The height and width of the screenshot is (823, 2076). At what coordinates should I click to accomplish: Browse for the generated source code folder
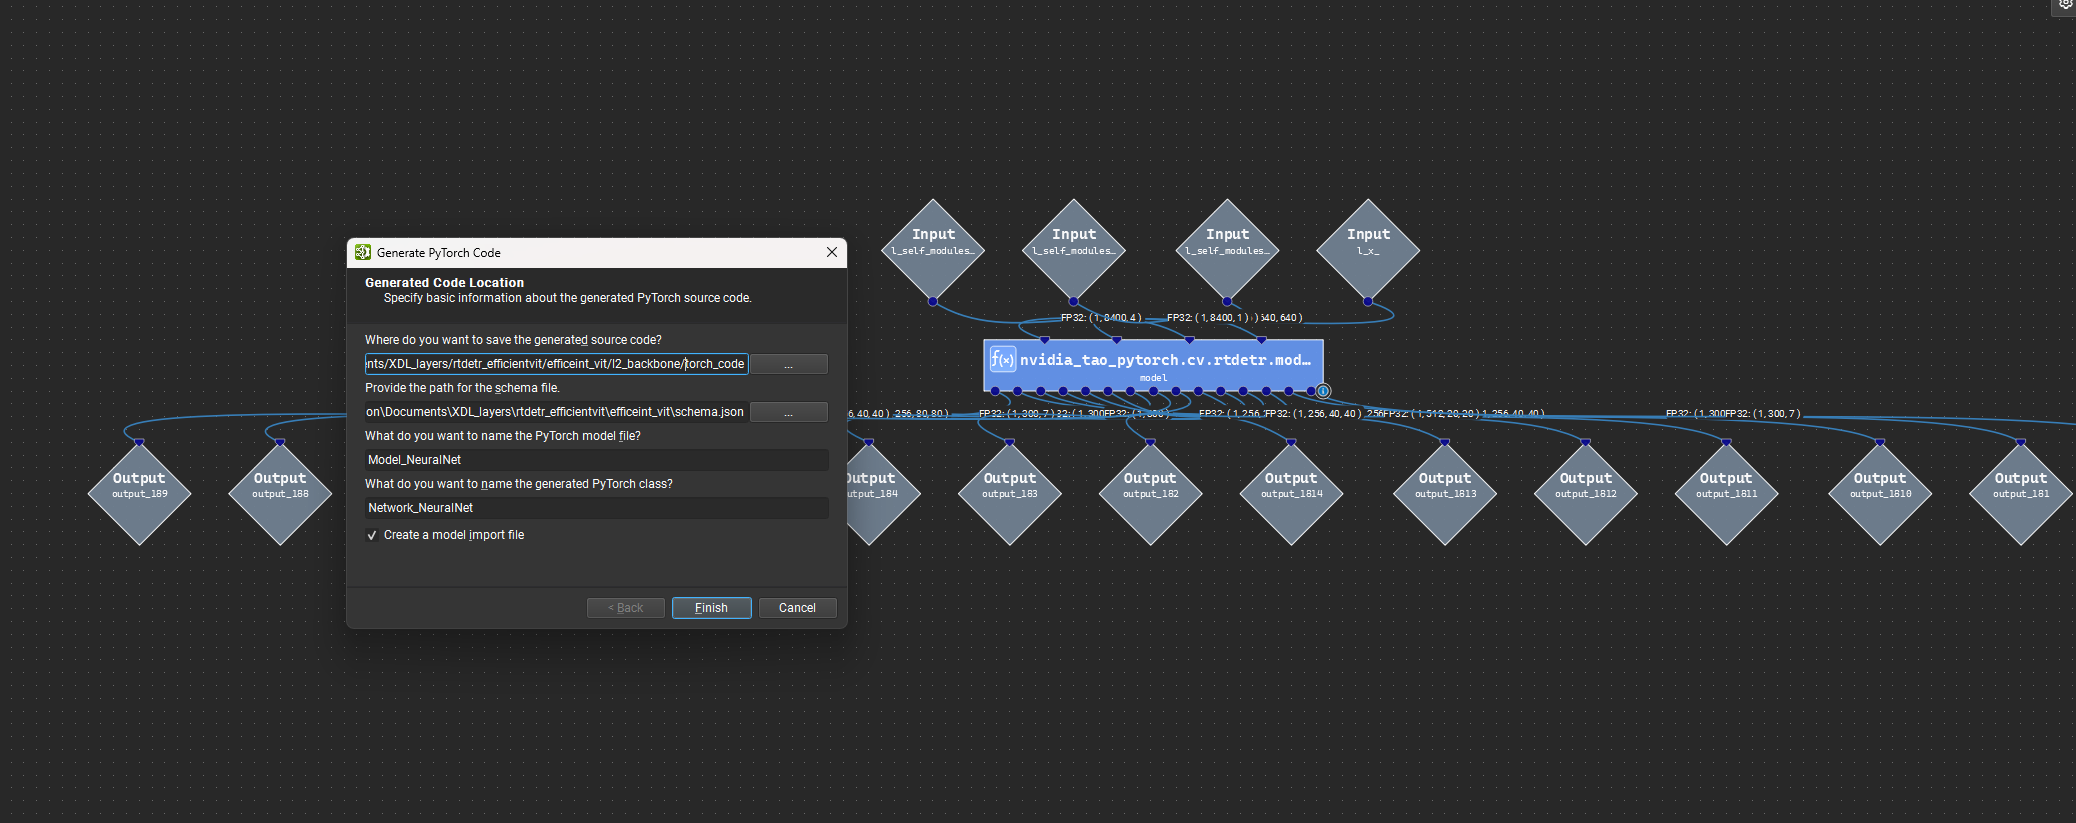789,364
